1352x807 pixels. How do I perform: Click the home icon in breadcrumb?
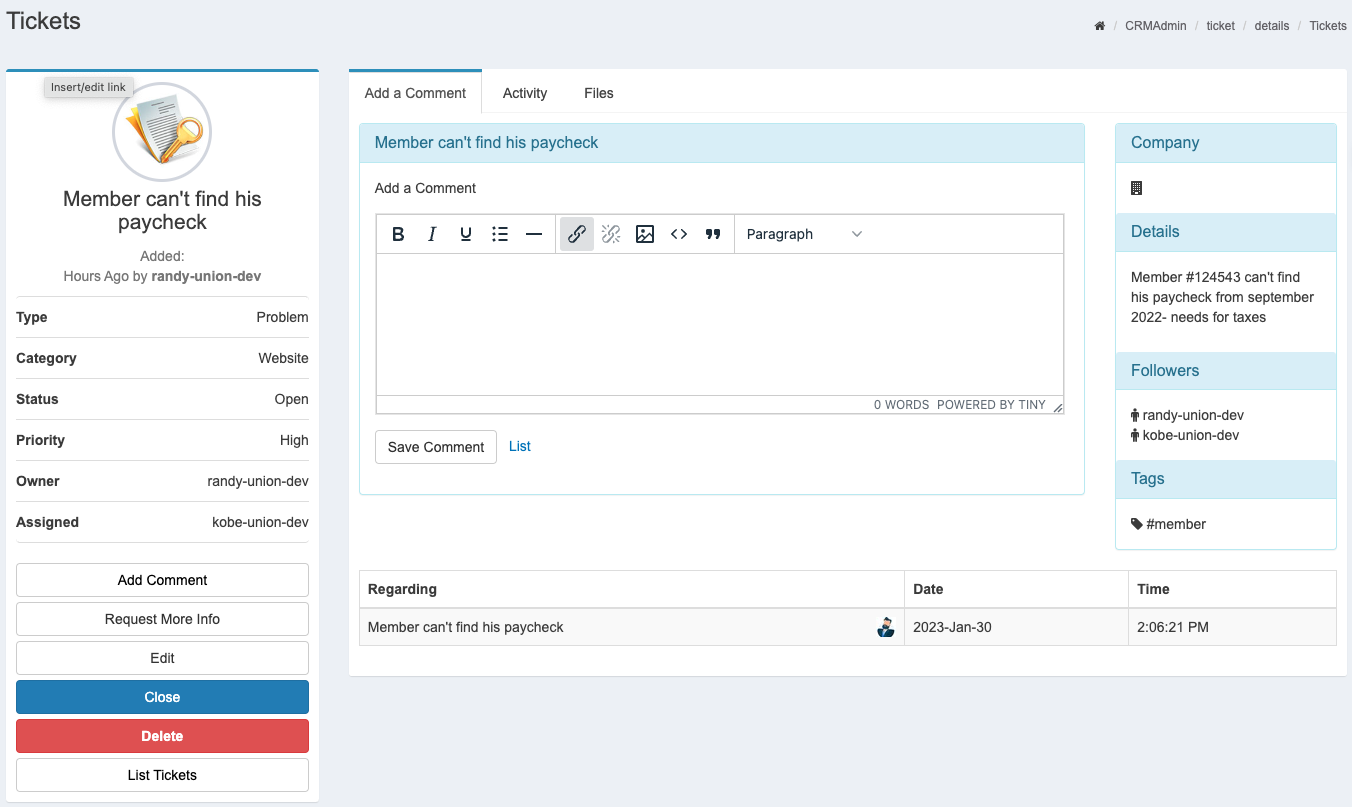(1100, 26)
